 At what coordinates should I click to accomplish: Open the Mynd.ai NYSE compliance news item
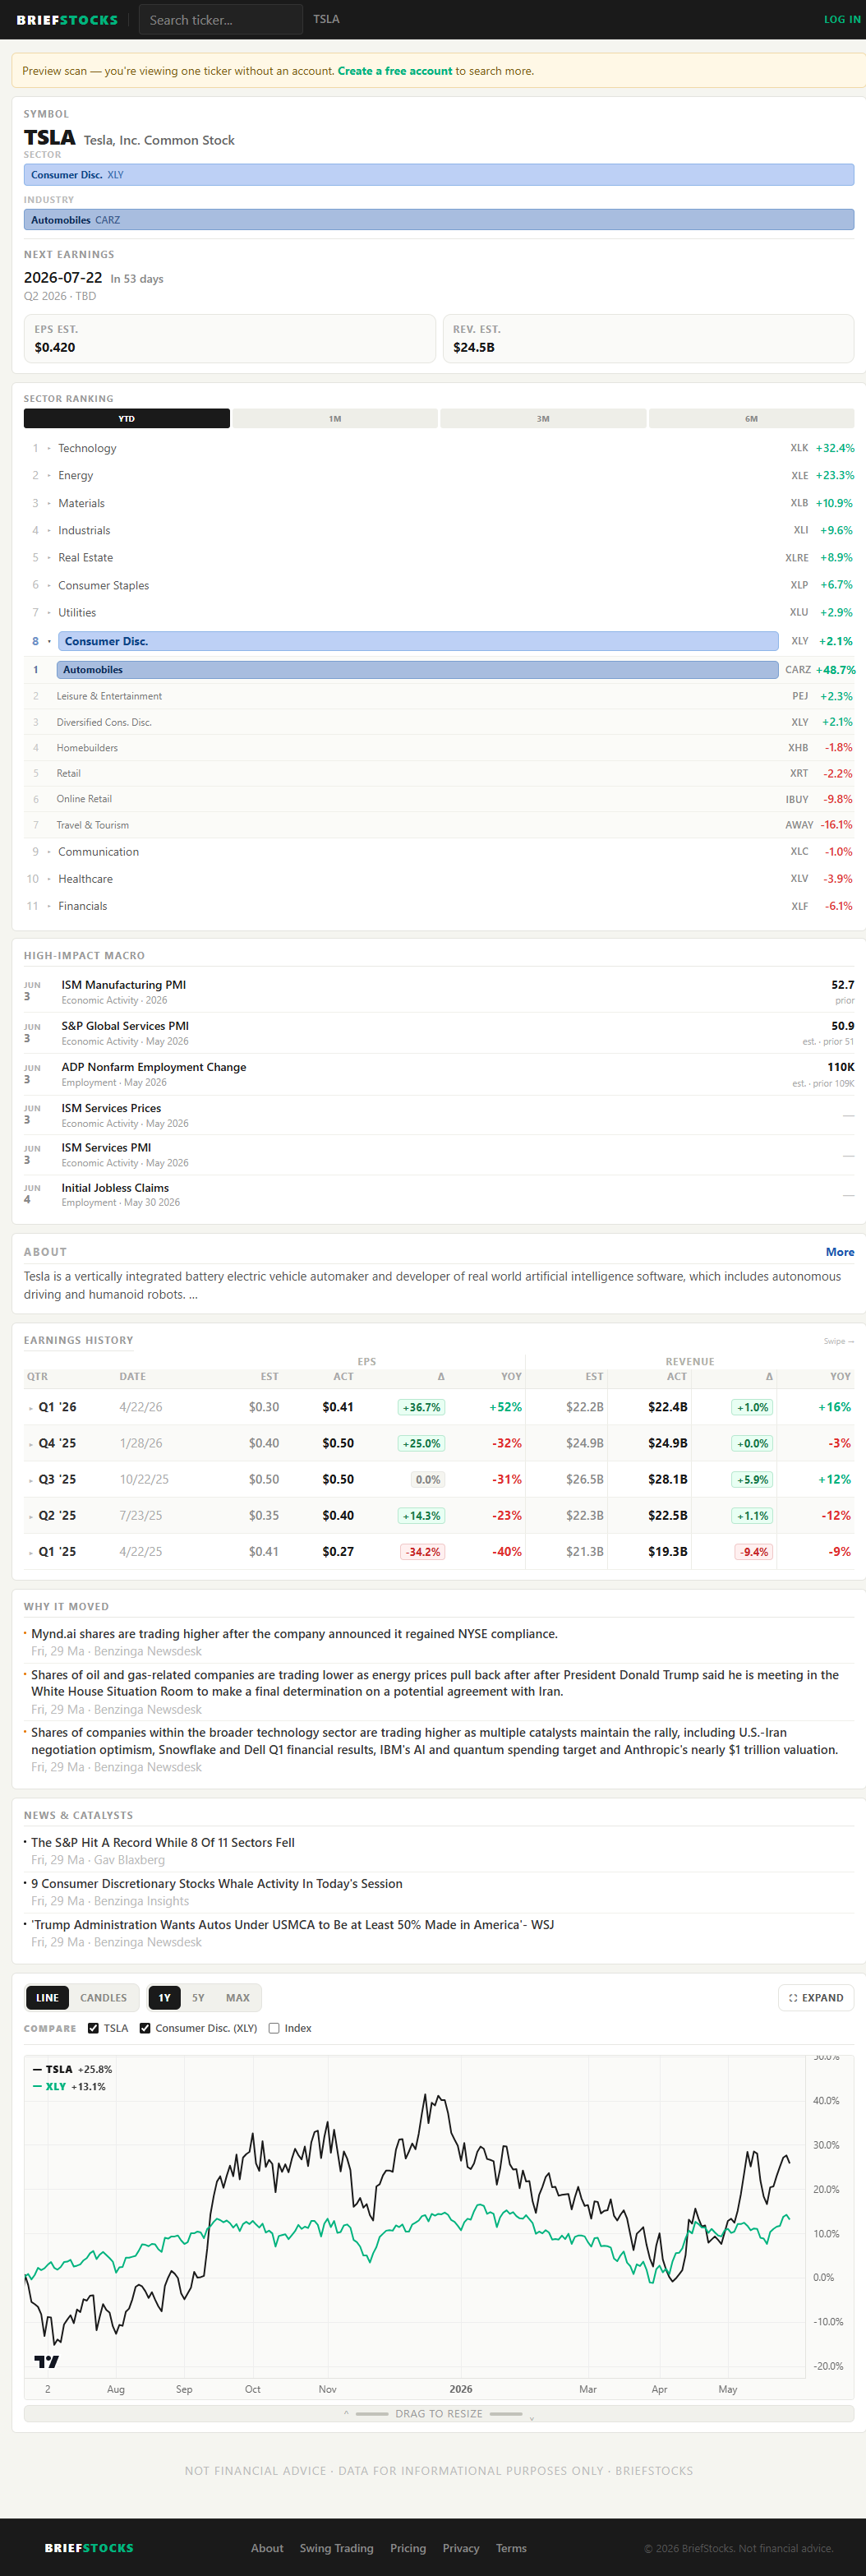[x=294, y=1634]
